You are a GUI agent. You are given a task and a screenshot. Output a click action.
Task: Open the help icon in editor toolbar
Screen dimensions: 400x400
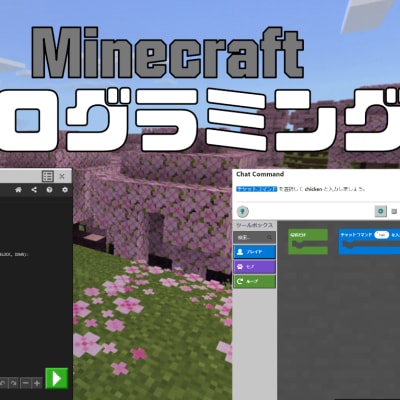pos(49,190)
